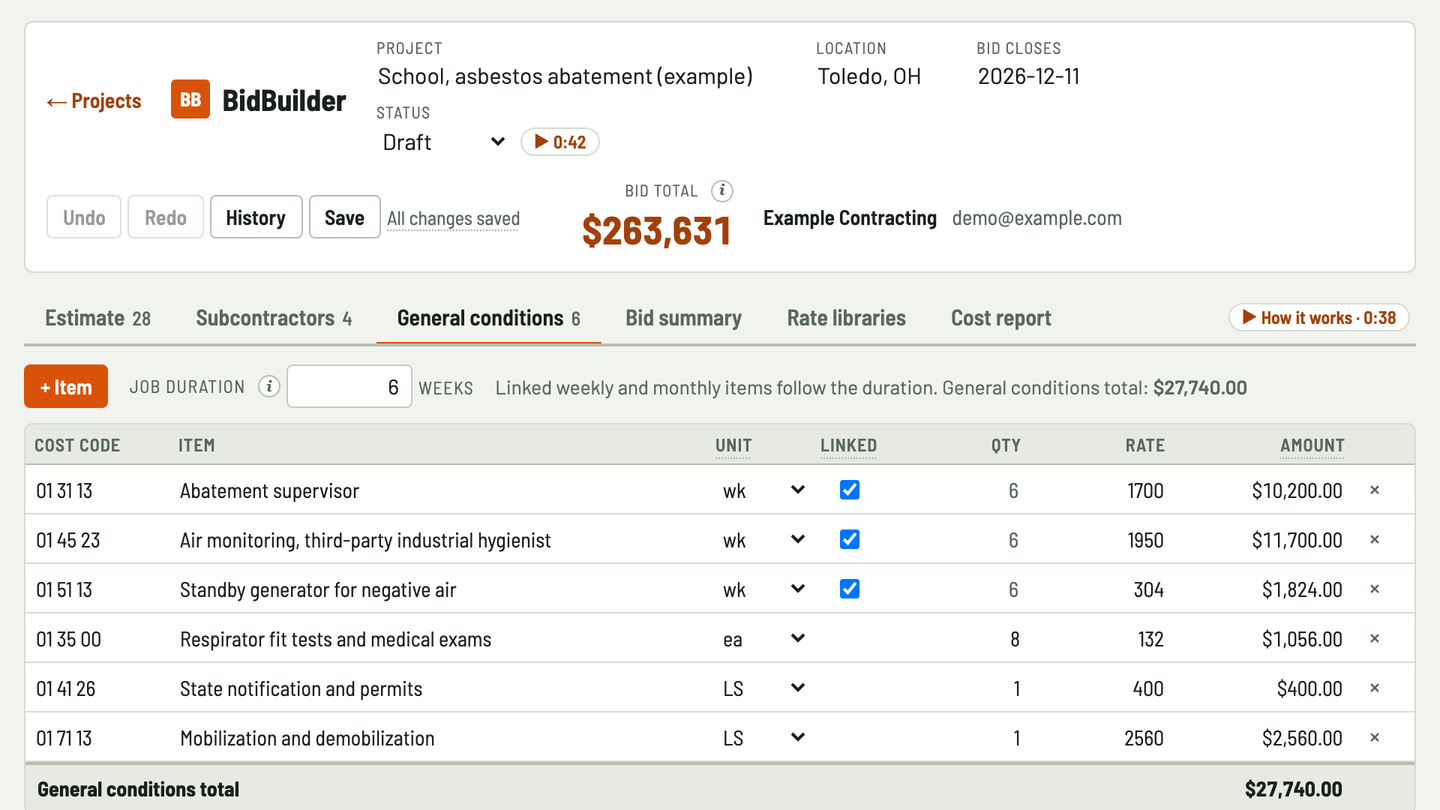This screenshot has height=810, width=1440.
Task: Click the BidBuilder BB logo icon
Action: 190,100
